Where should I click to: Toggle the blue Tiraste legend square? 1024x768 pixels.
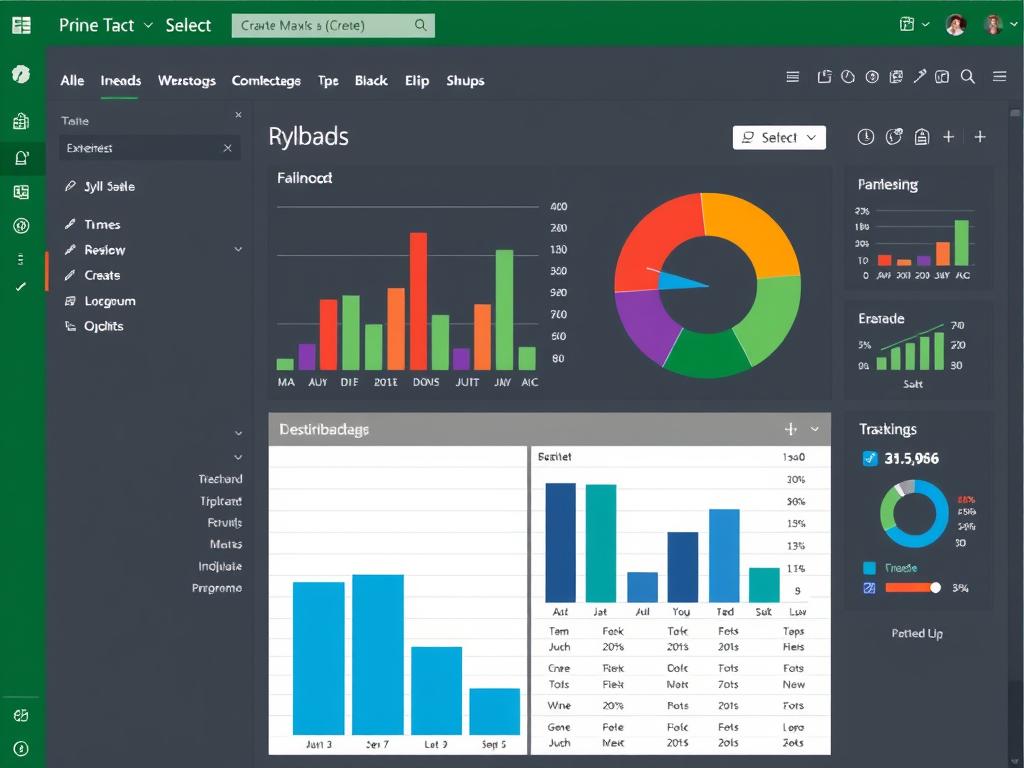pyautogui.click(x=869, y=568)
